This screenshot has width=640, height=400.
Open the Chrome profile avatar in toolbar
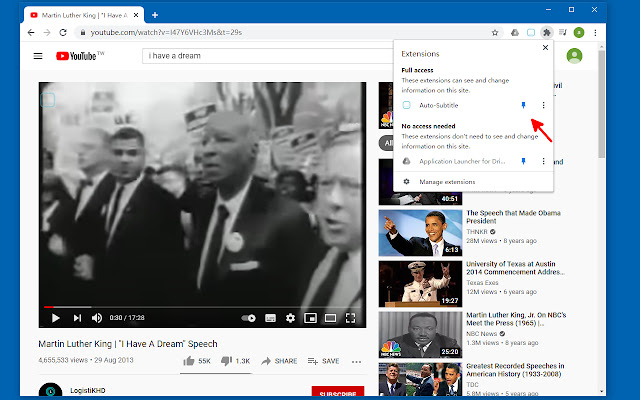click(579, 33)
